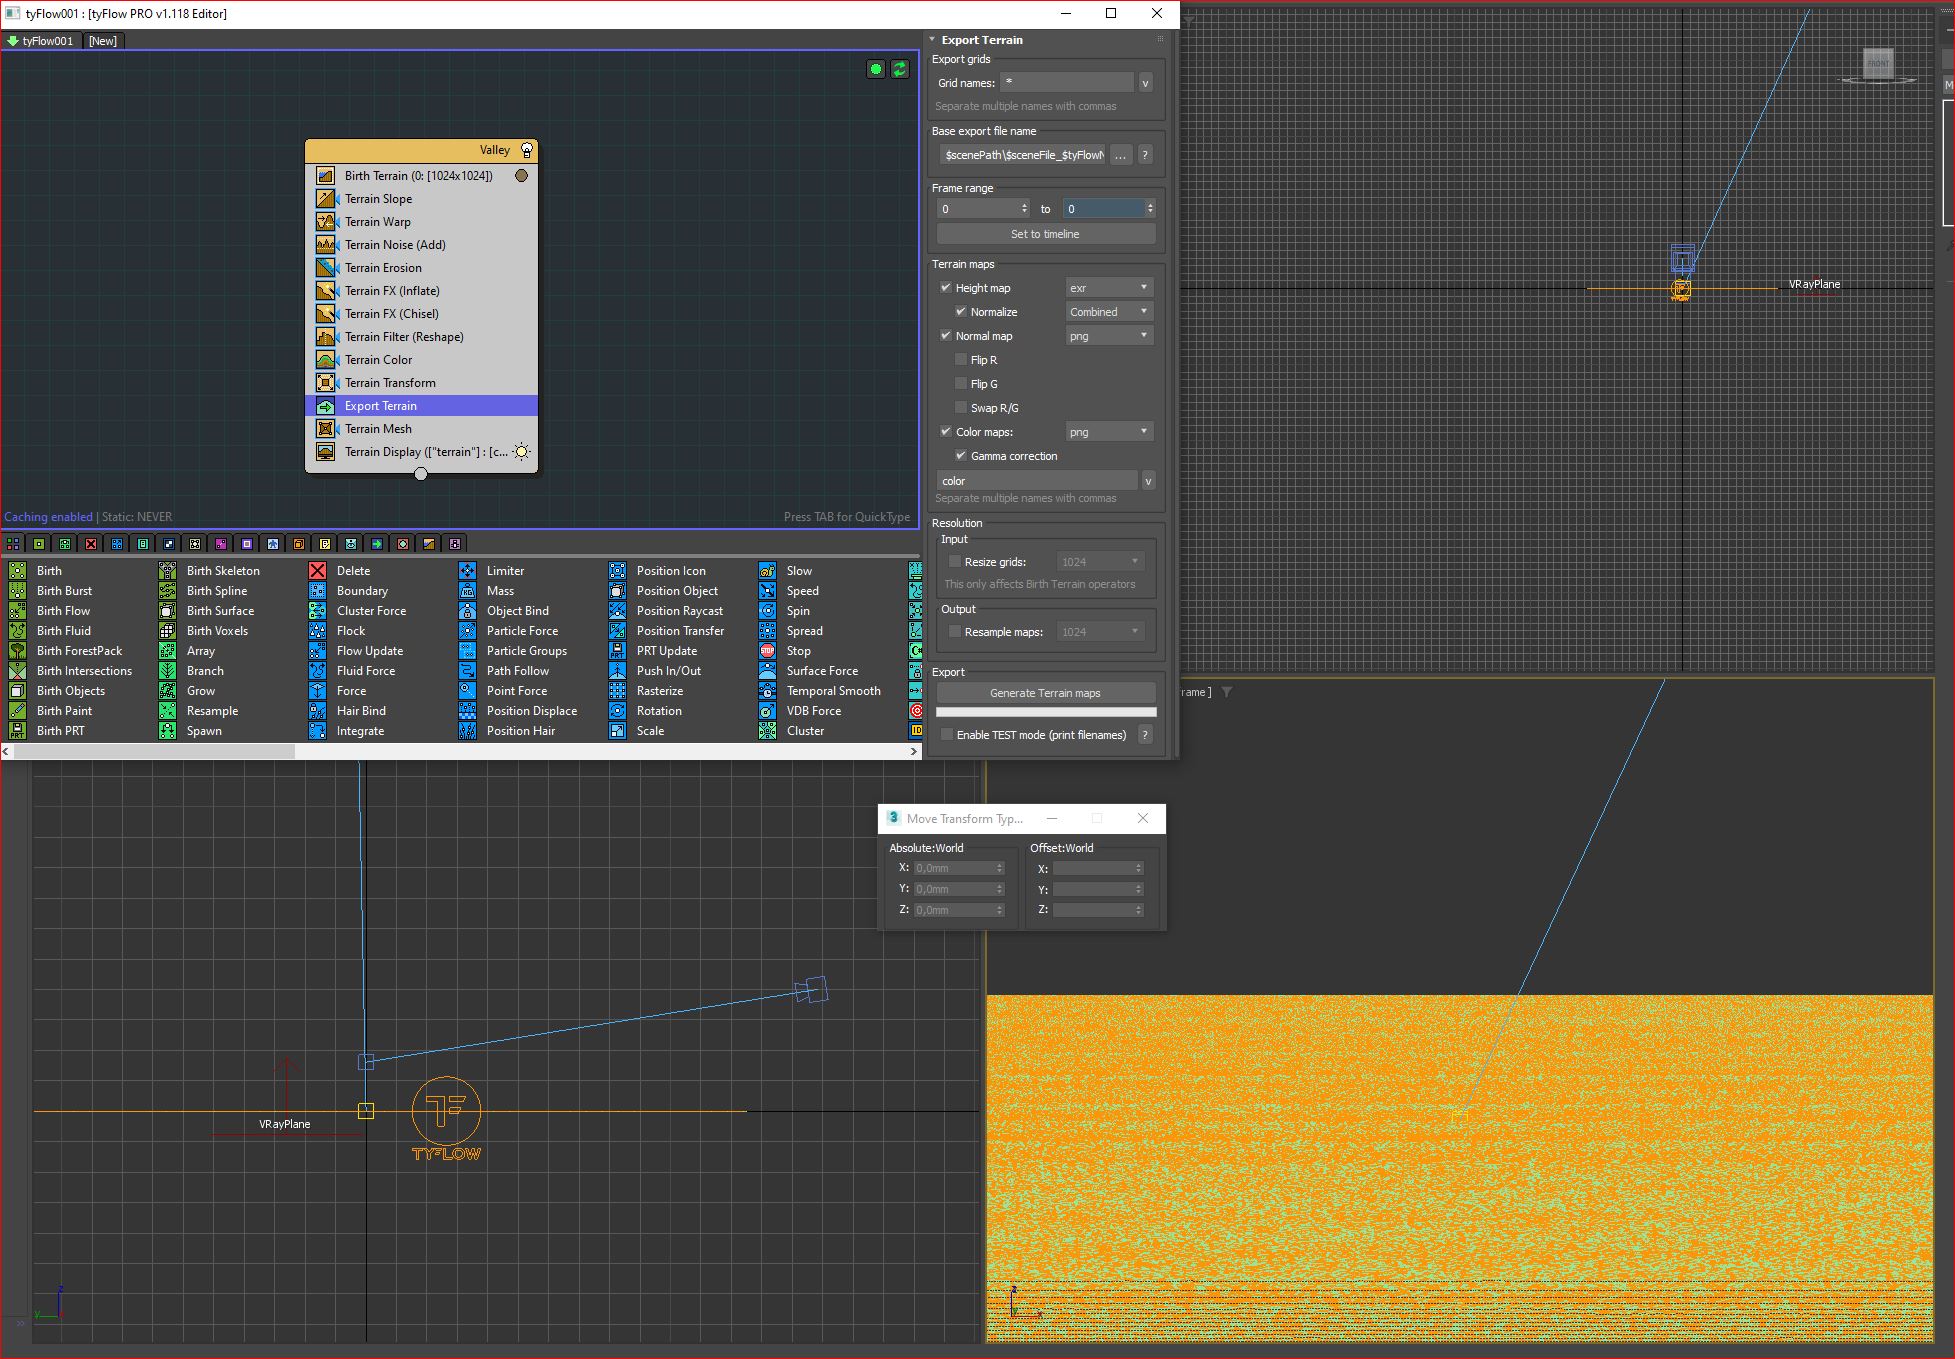The height and width of the screenshot is (1359, 1955).
Task: Enable the Flip R checkbox
Action: tap(961, 360)
